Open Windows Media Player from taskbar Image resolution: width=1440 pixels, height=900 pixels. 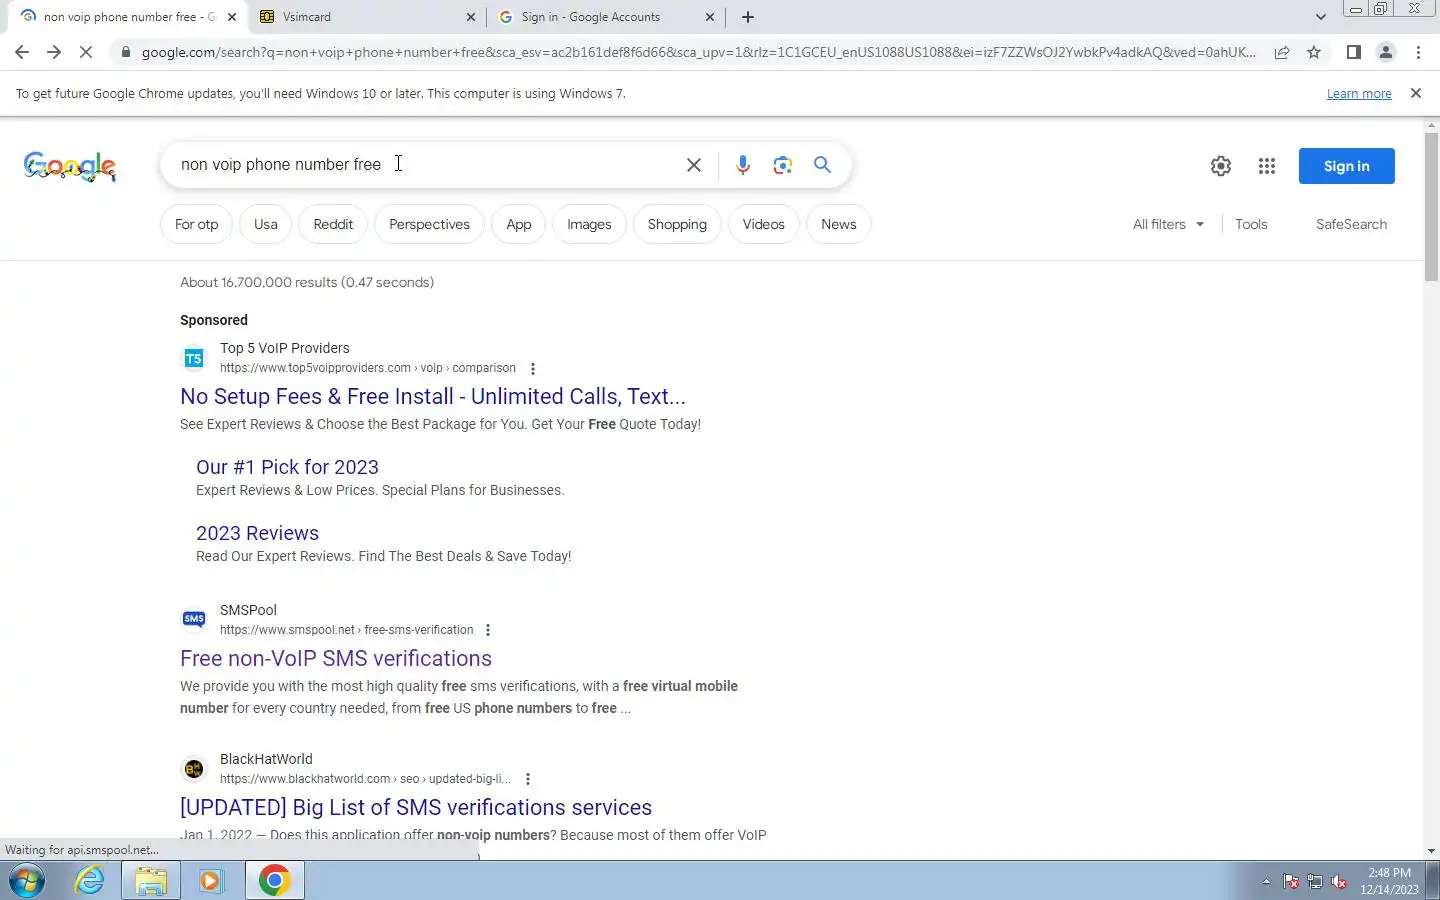pos(211,881)
